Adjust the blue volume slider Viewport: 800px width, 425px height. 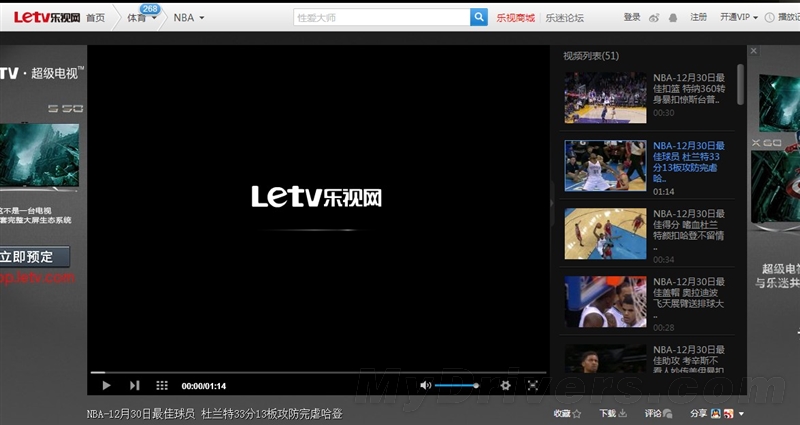tap(456, 386)
